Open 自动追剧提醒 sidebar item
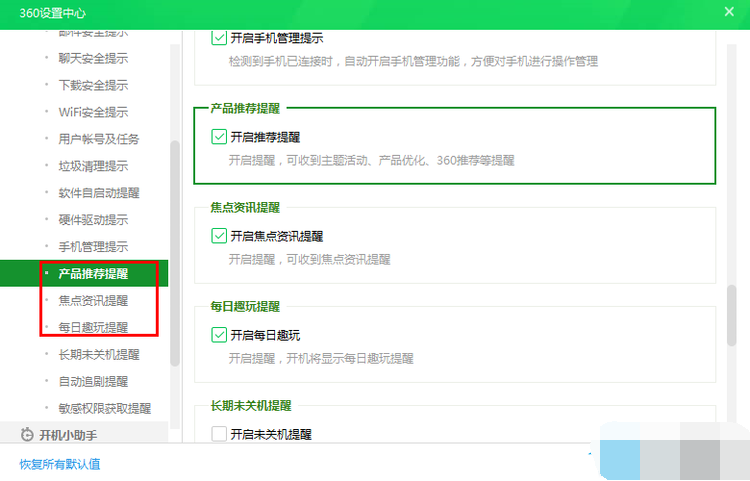Screen dimensions: 750x481 [93, 381]
